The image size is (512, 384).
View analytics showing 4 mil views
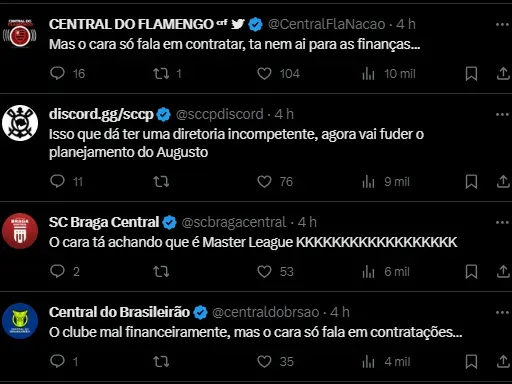[386, 362]
